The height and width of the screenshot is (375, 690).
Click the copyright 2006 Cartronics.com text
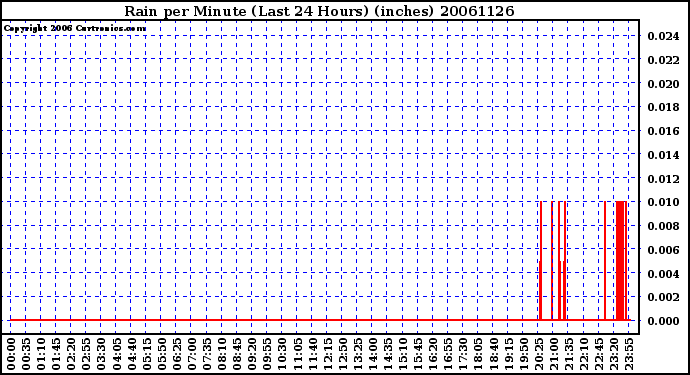tap(75, 28)
